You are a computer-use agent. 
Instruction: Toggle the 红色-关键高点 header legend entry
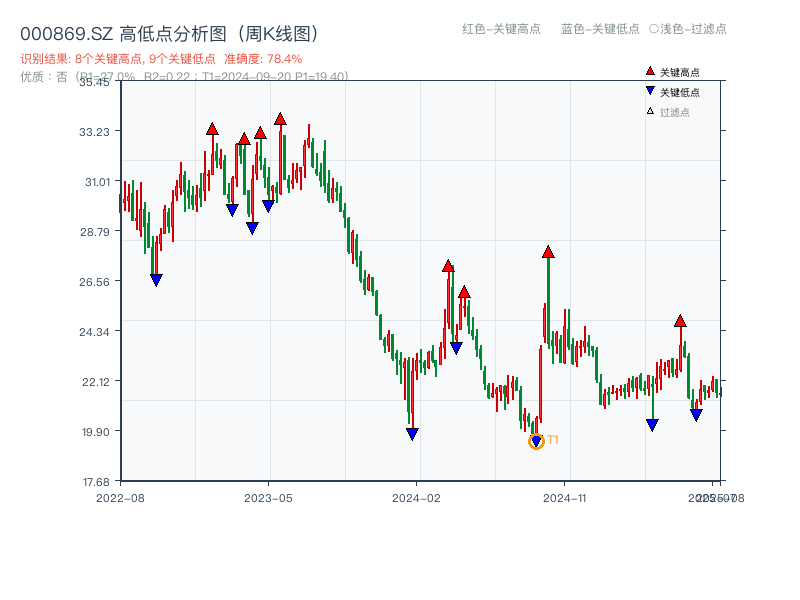[501, 29]
